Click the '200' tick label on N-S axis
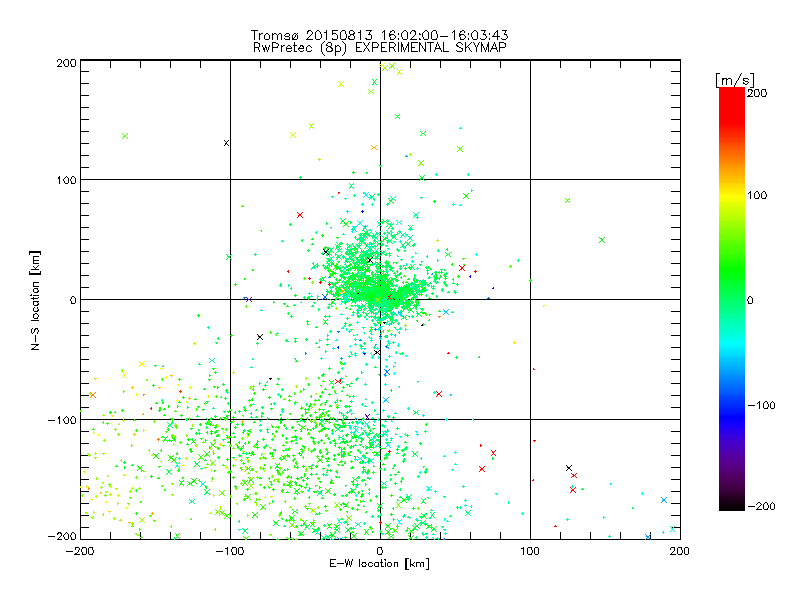The height and width of the screenshot is (600, 800). [66, 63]
